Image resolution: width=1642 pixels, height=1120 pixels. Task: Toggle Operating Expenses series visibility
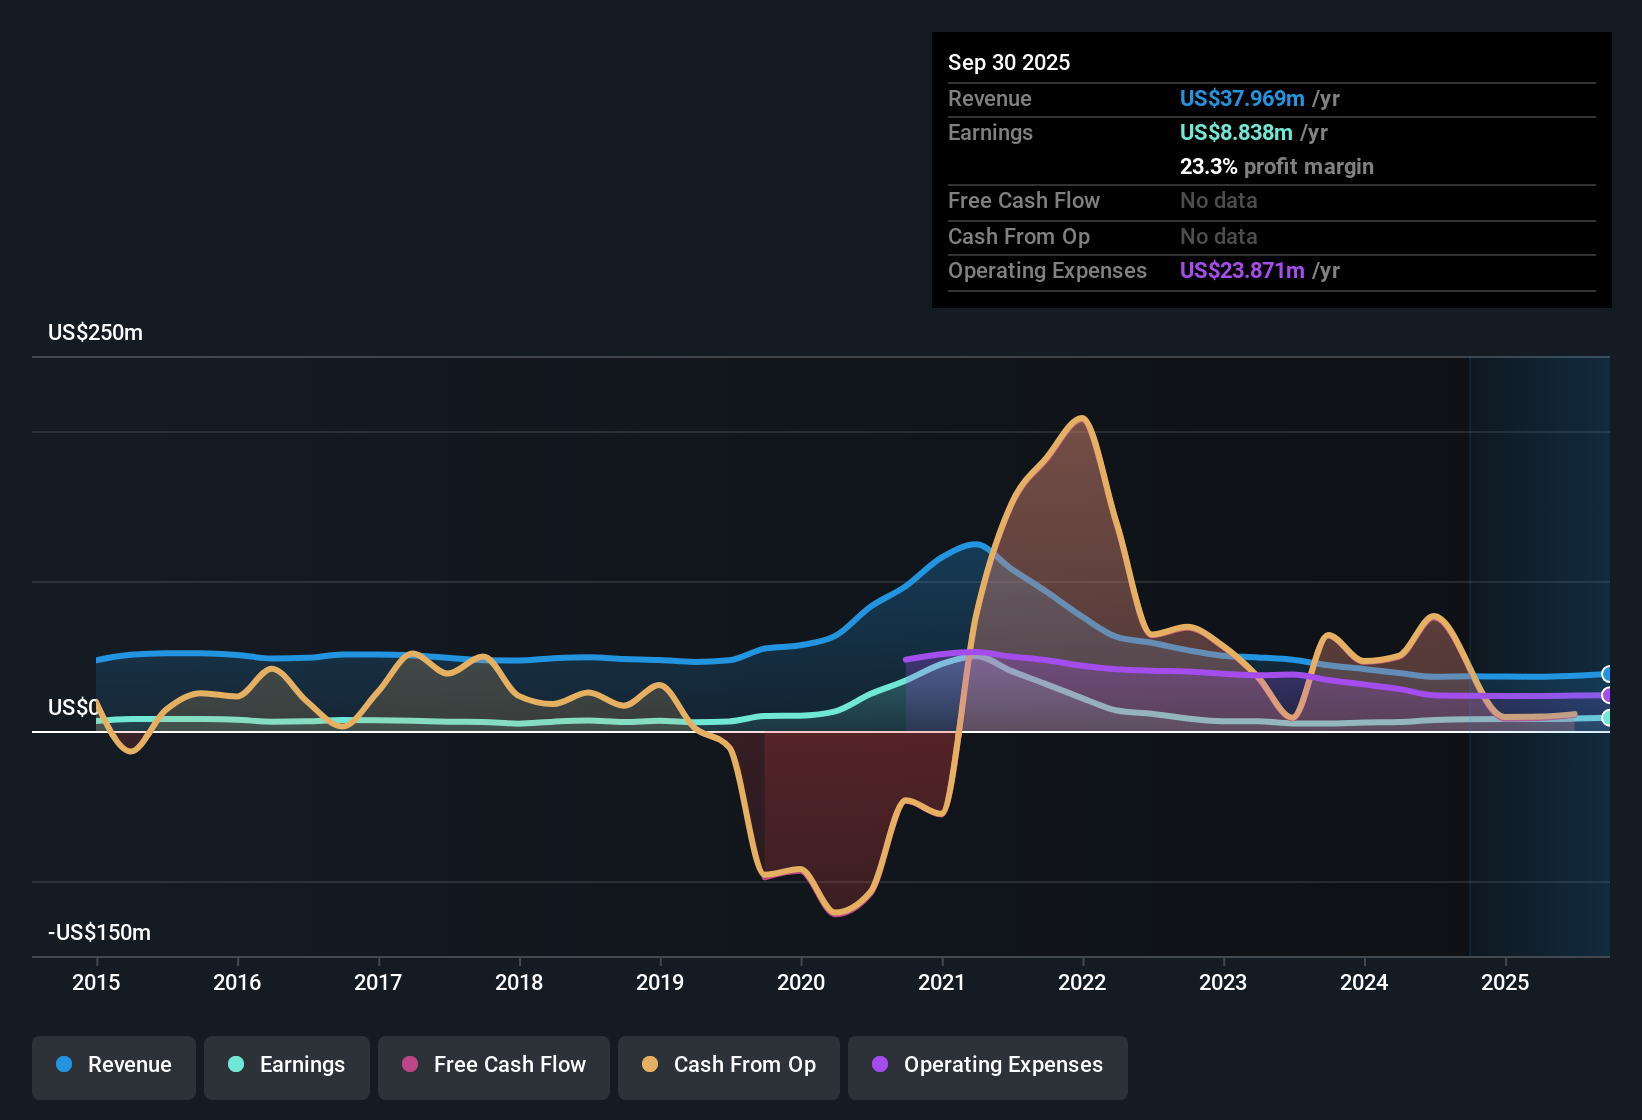click(x=987, y=1065)
